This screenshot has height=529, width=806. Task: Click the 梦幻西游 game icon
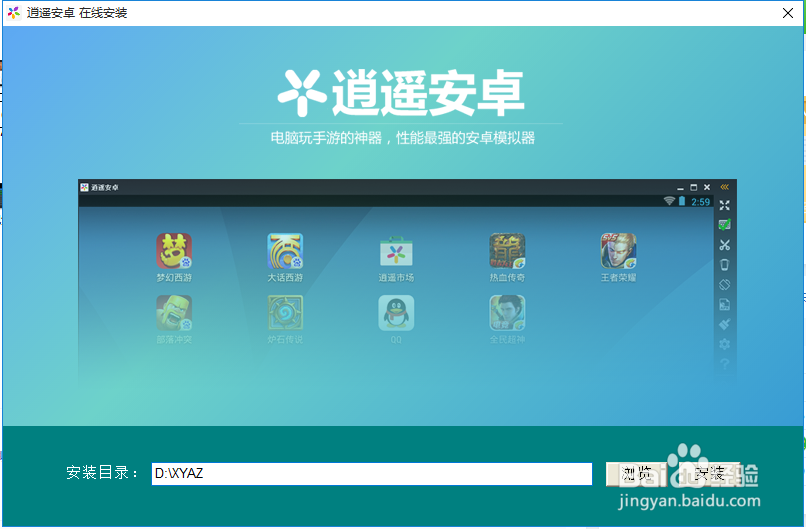coord(174,251)
